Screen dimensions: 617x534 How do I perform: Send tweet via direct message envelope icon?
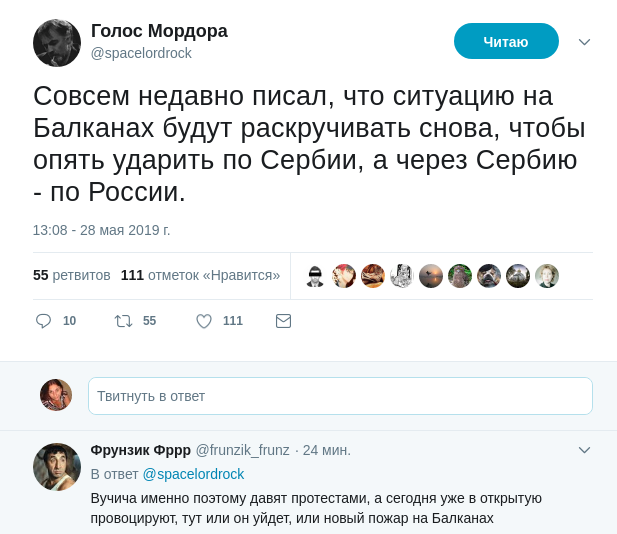tap(283, 321)
